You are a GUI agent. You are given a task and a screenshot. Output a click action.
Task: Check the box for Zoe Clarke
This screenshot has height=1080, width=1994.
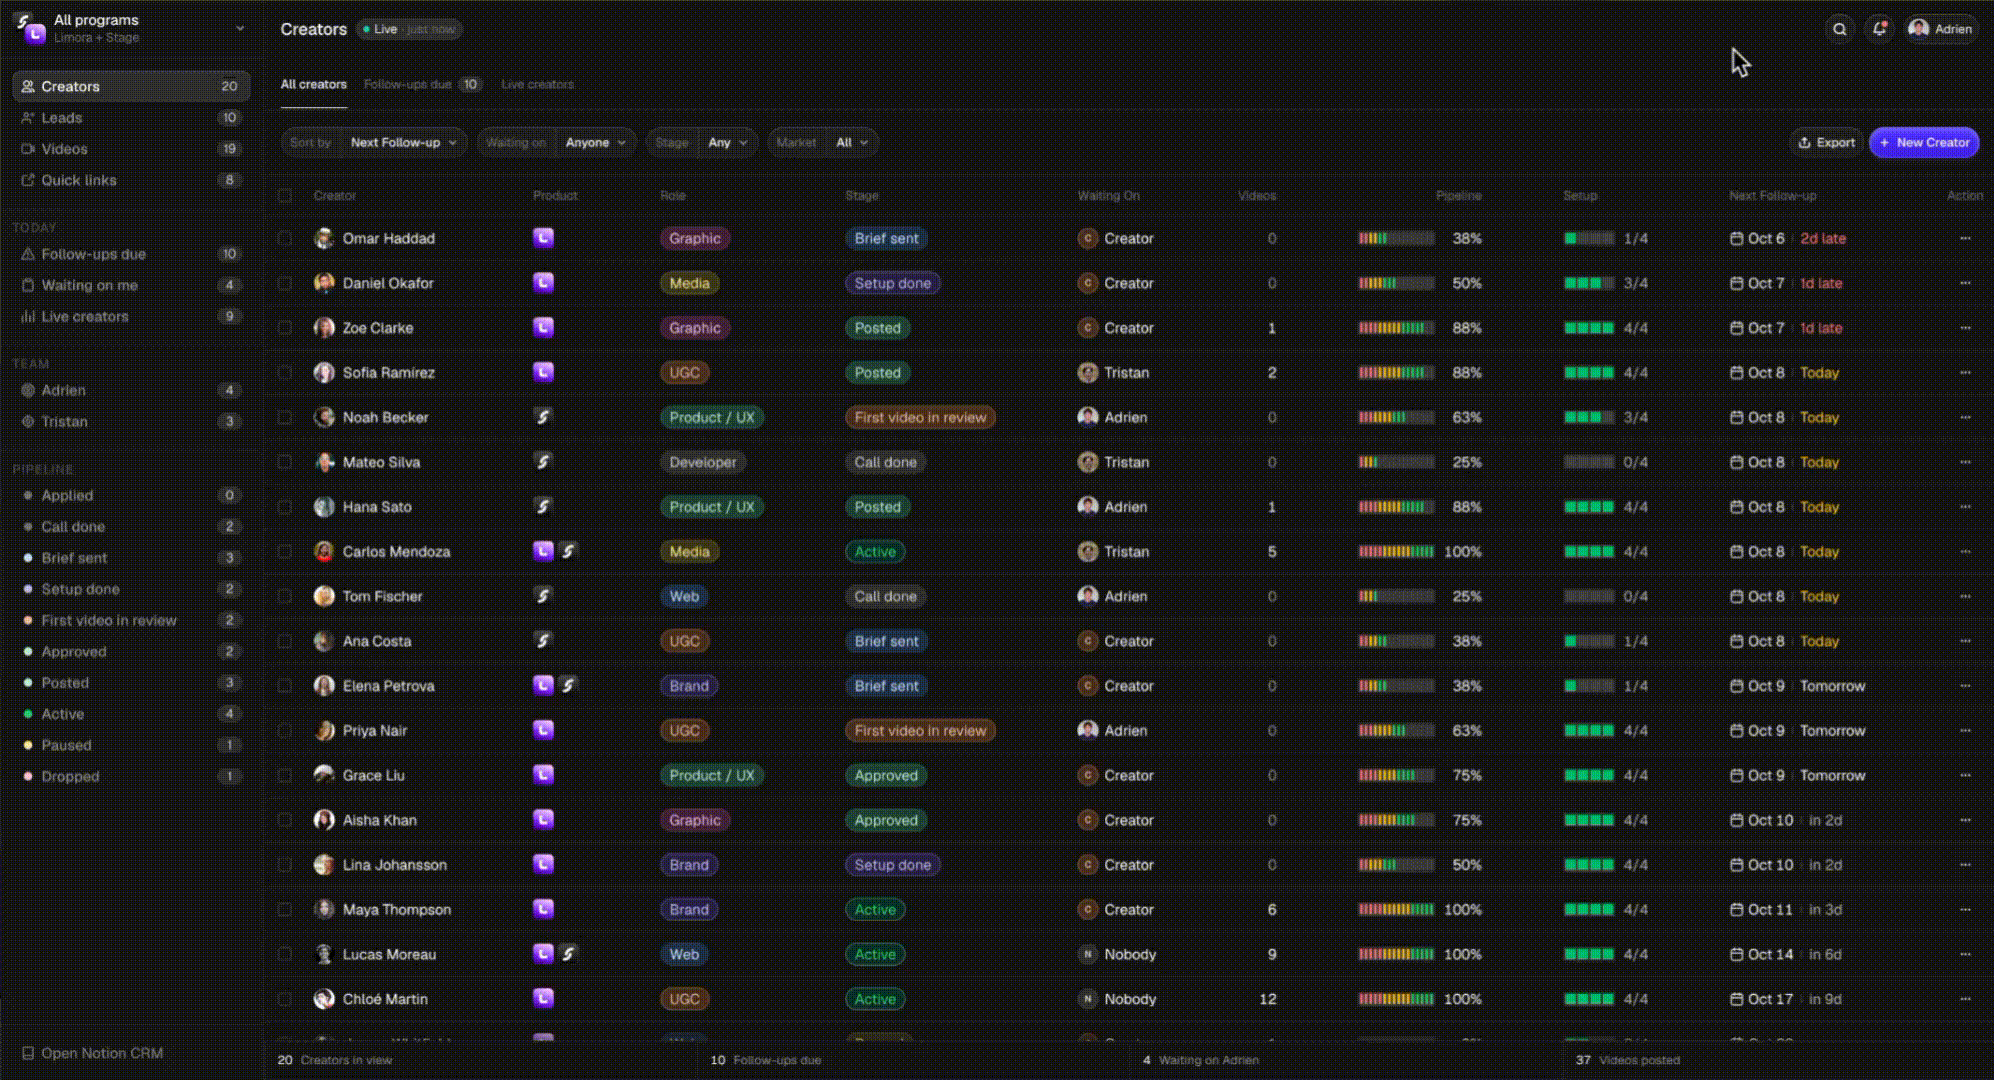coord(285,328)
